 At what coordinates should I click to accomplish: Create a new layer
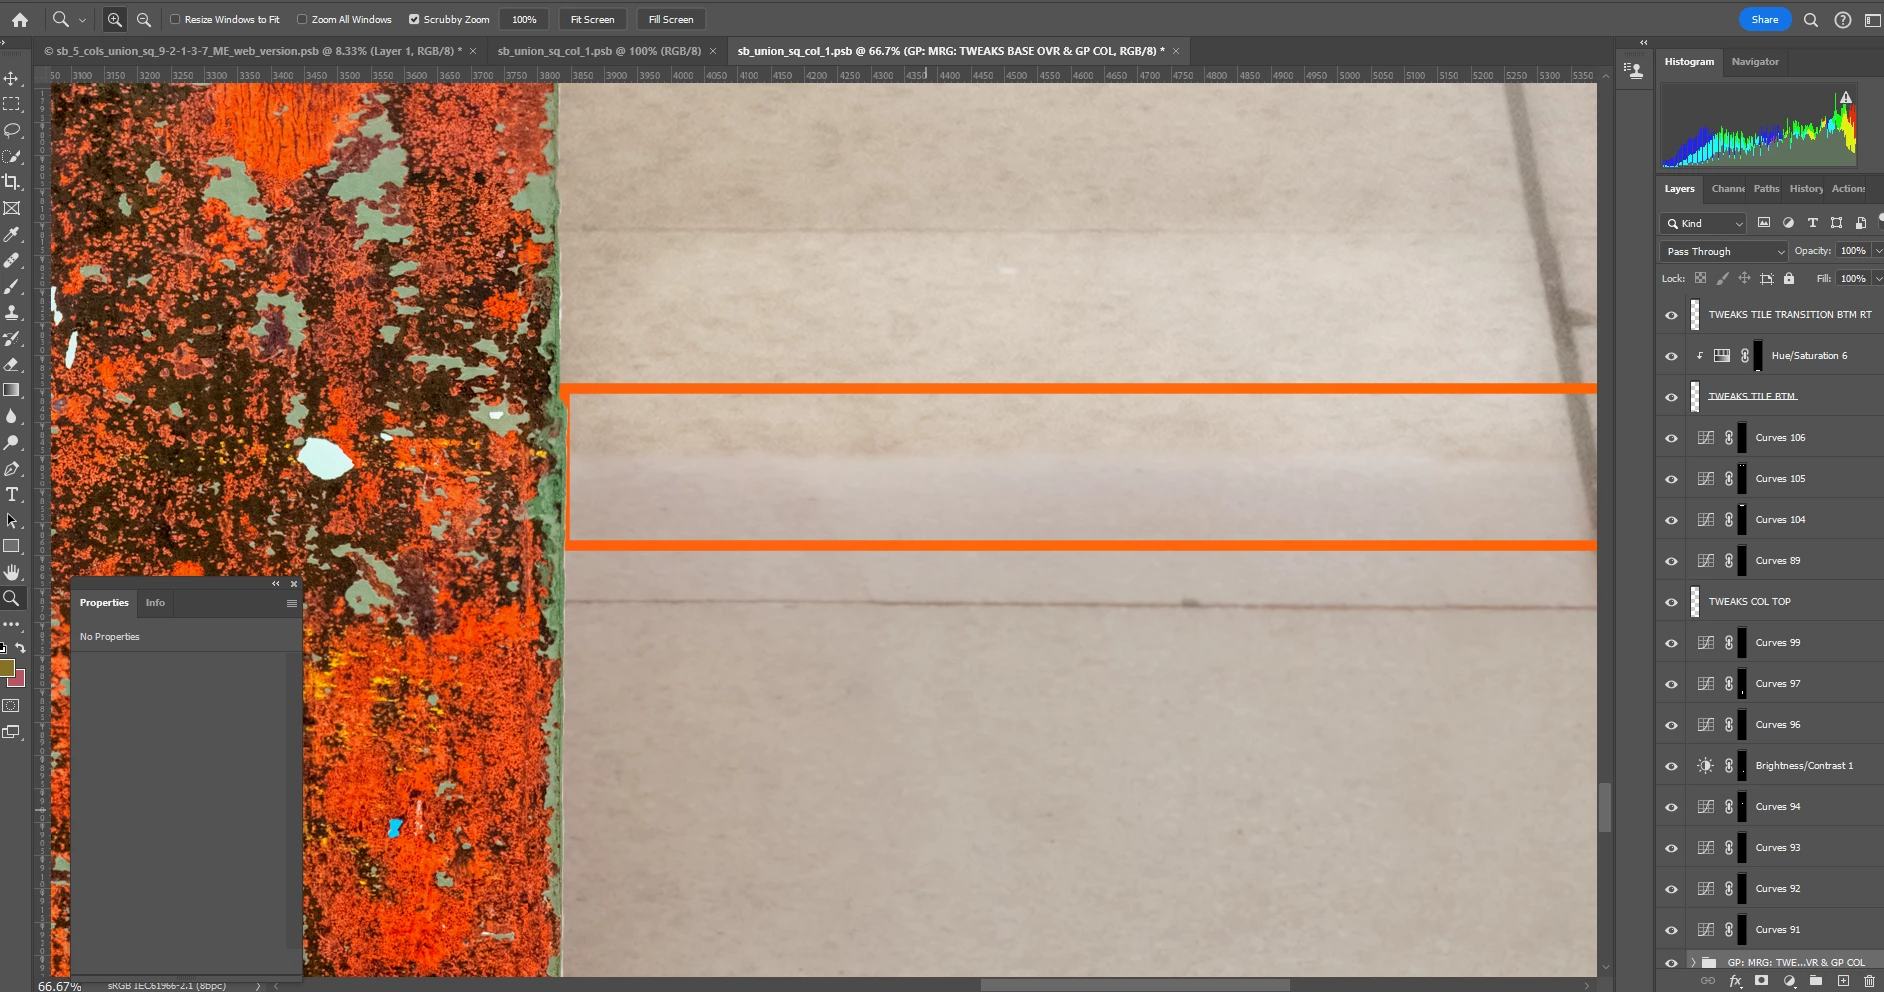1843,981
